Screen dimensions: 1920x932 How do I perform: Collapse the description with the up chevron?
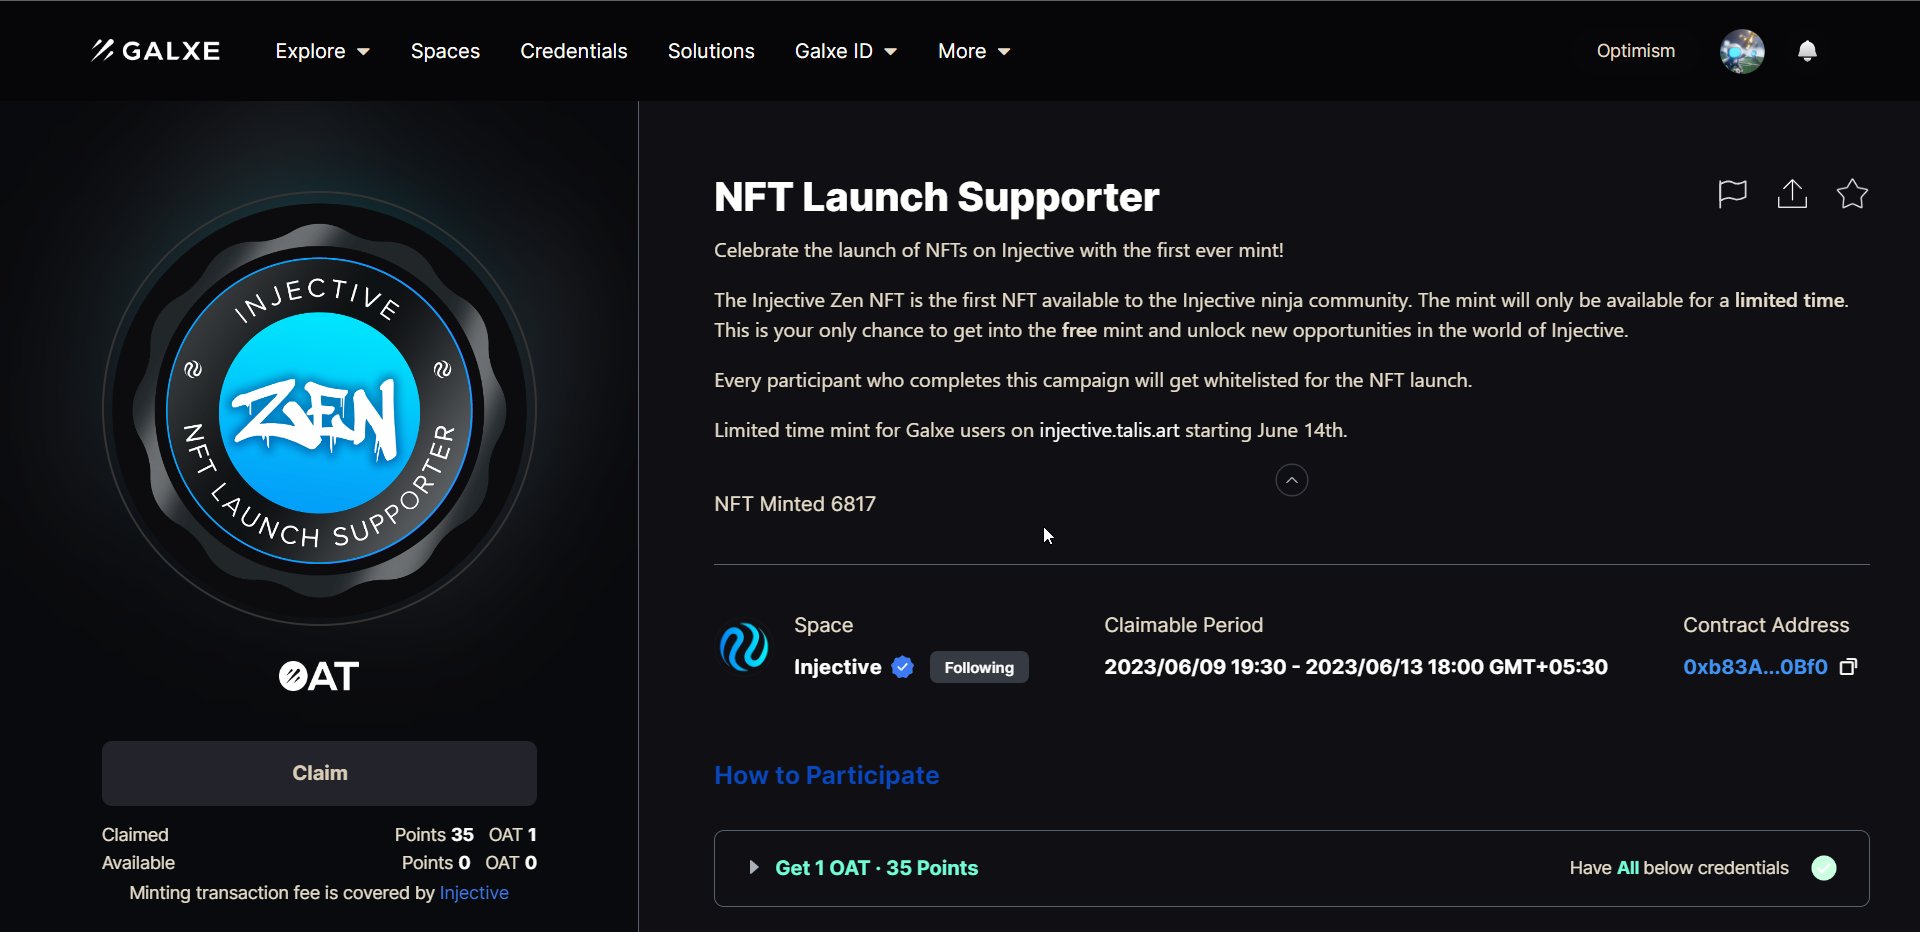coord(1292,480)
